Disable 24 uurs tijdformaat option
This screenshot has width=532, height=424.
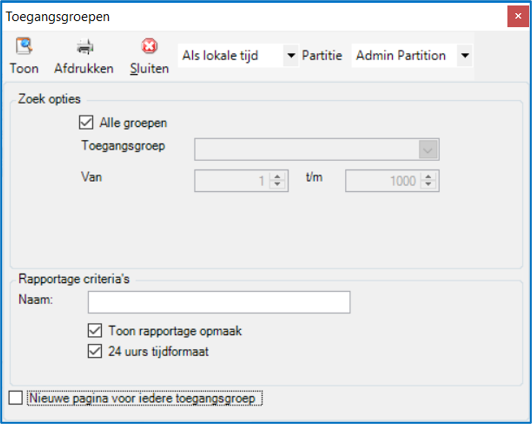pyautogui.click(x=95, y=351)
